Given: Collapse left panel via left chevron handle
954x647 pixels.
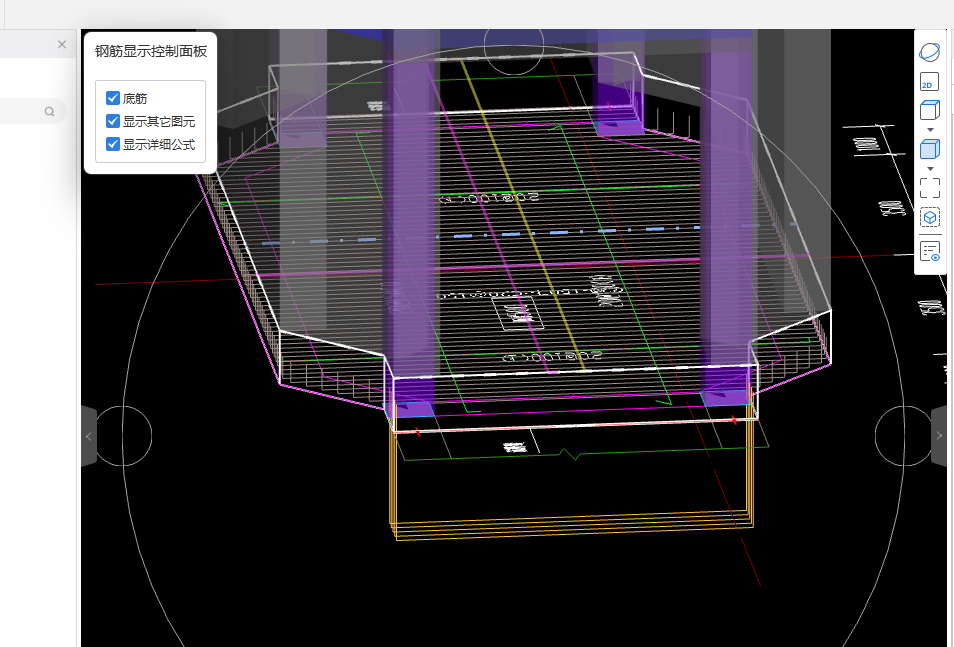Looking at the screenshot, I should coord(89,436).
